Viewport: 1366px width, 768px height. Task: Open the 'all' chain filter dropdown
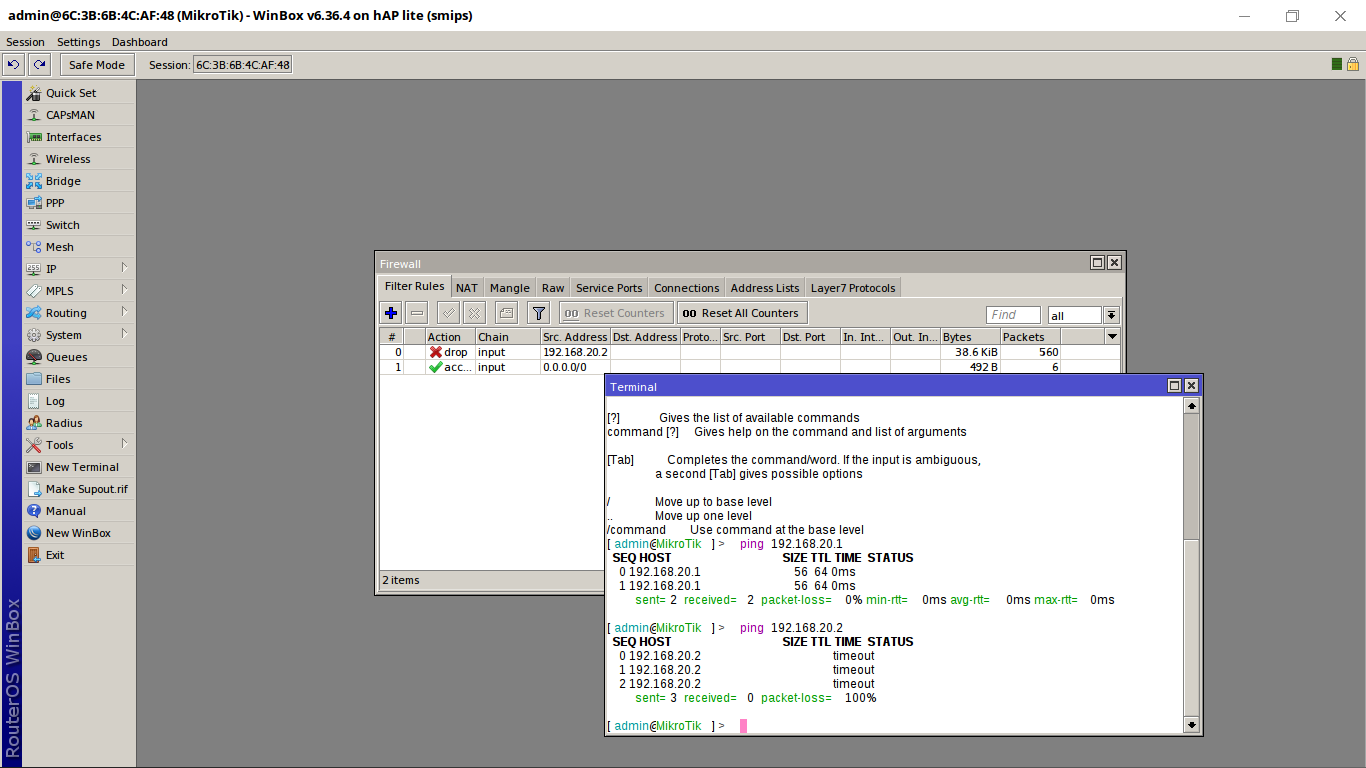(x=1111, y=315)
